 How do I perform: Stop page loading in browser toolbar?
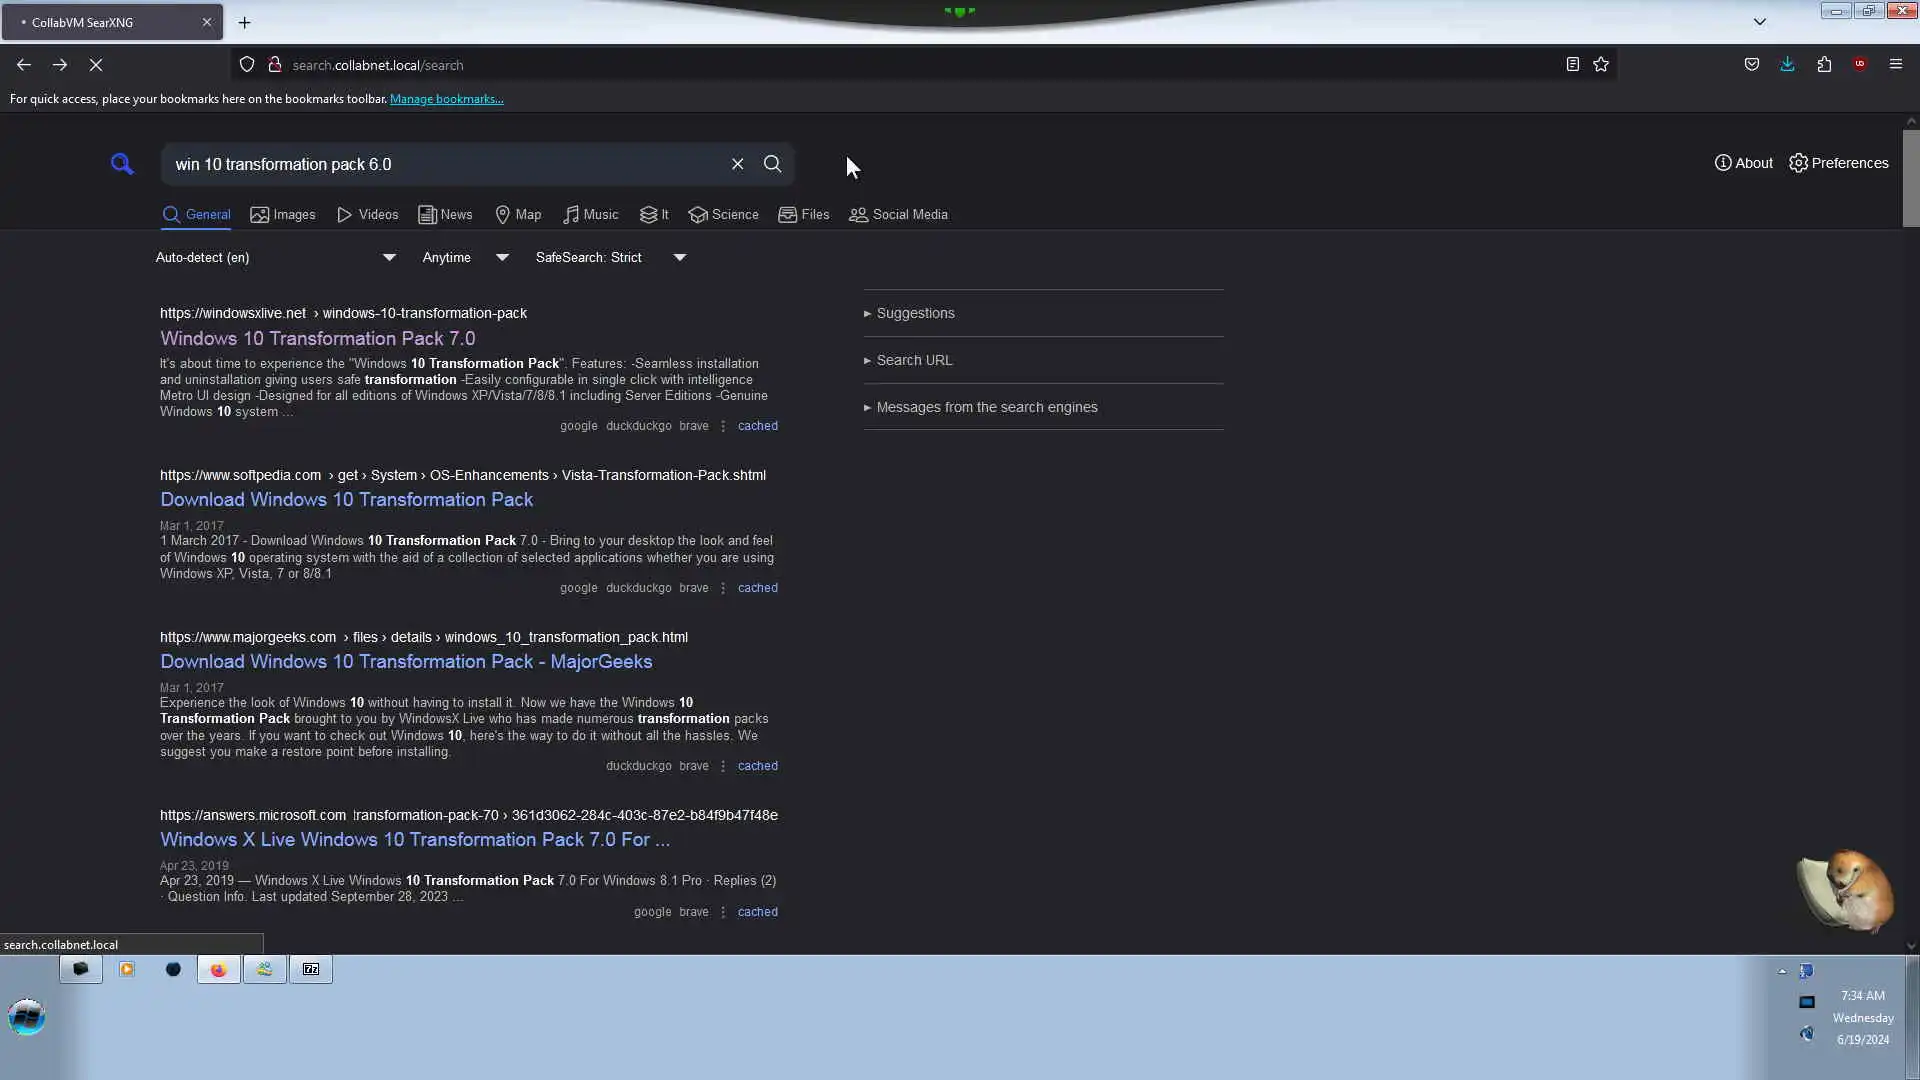(96, 65)
